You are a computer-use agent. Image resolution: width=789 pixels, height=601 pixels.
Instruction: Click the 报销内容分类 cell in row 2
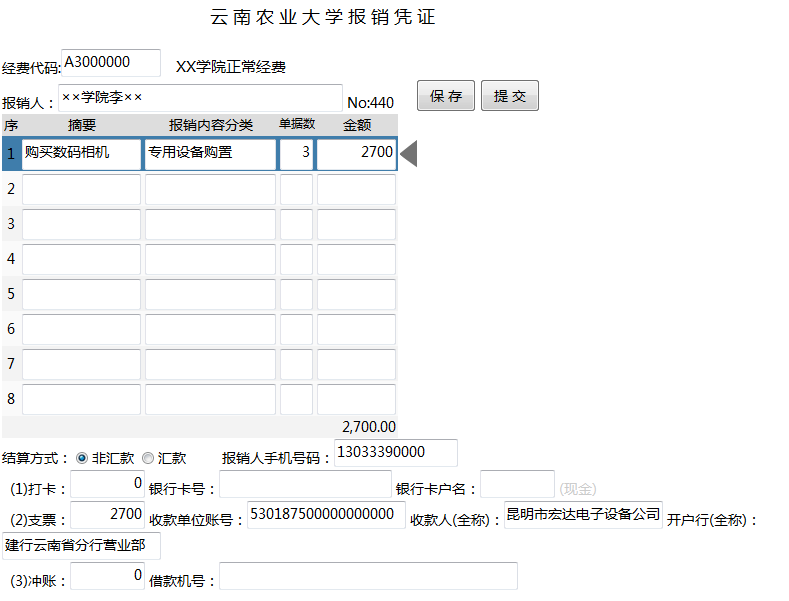(210, 189)
